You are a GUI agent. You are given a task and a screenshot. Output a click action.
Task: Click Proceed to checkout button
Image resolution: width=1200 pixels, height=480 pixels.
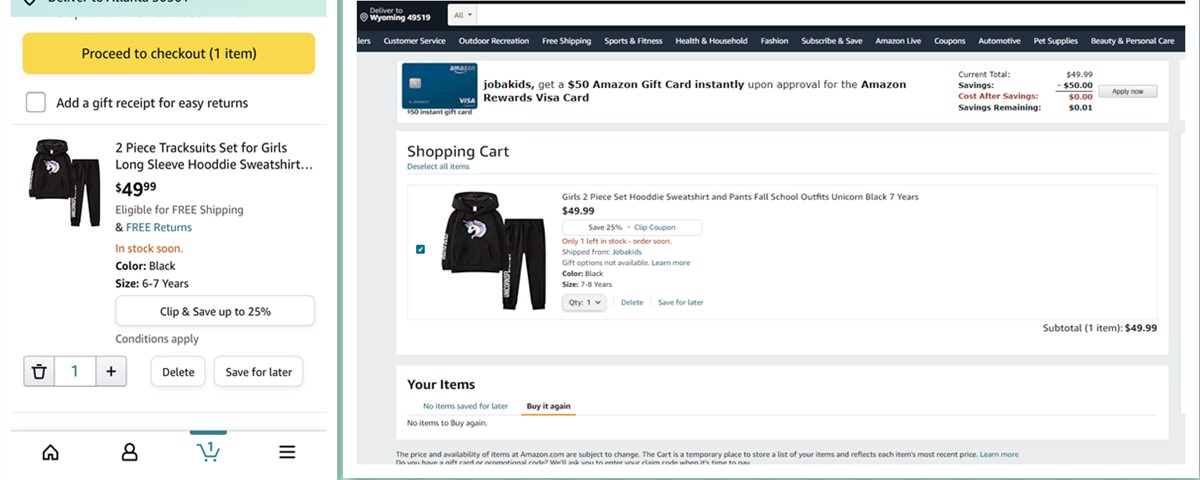click(x=169, y=53)
